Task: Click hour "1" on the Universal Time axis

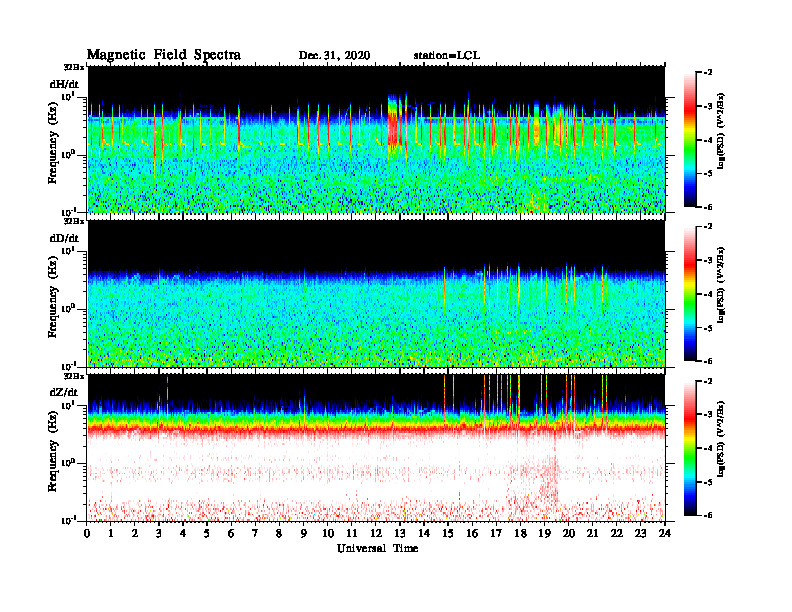Action: [x=111, y=533]
